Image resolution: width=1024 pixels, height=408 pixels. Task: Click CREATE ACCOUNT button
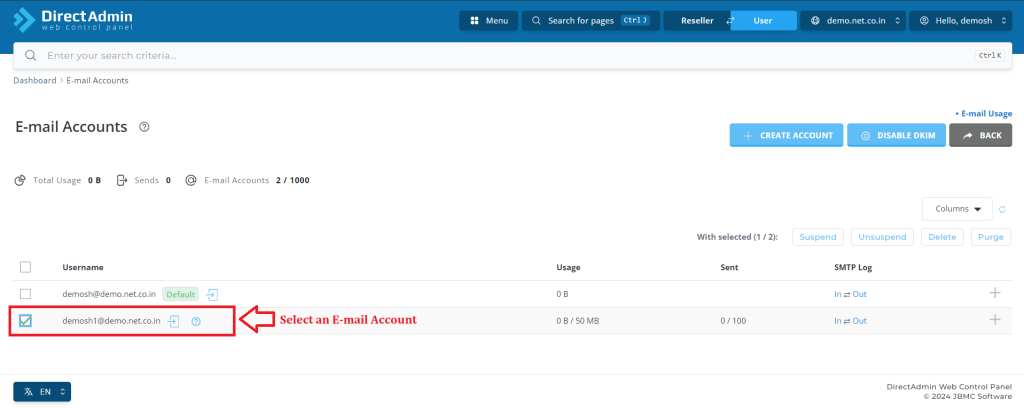pos(786,135)
